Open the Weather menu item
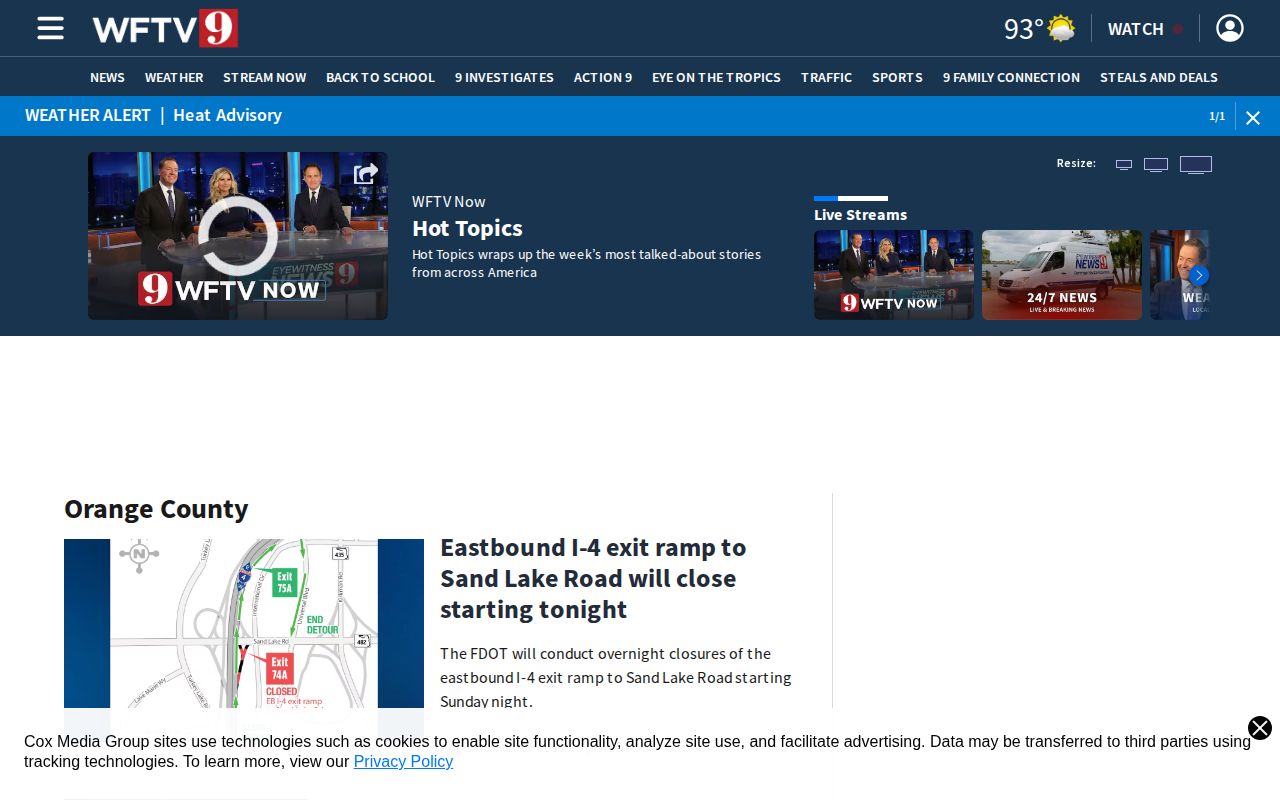This screenshot has height=800, width=1280. [x=174, y=77]
